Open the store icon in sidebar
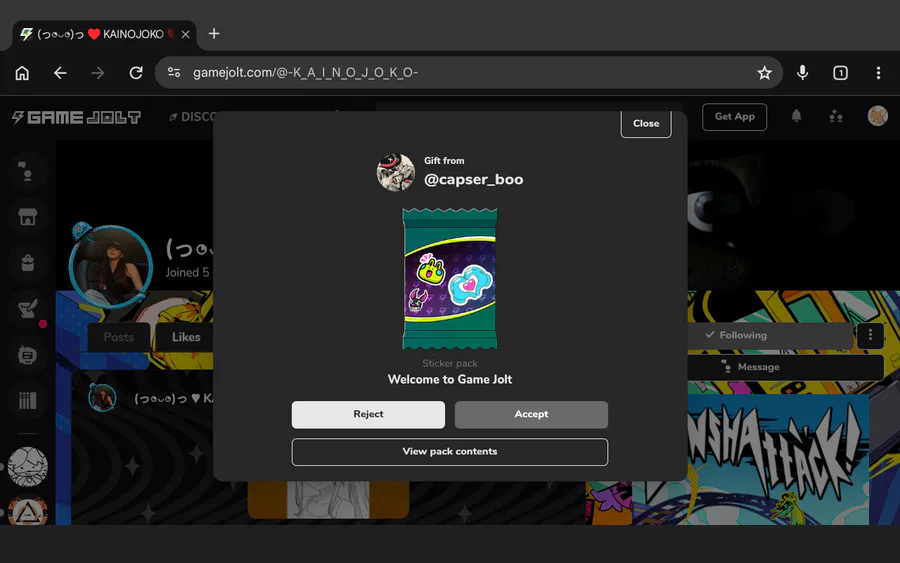The height and width of the screenshot is (563, 900). coord(28,217)
